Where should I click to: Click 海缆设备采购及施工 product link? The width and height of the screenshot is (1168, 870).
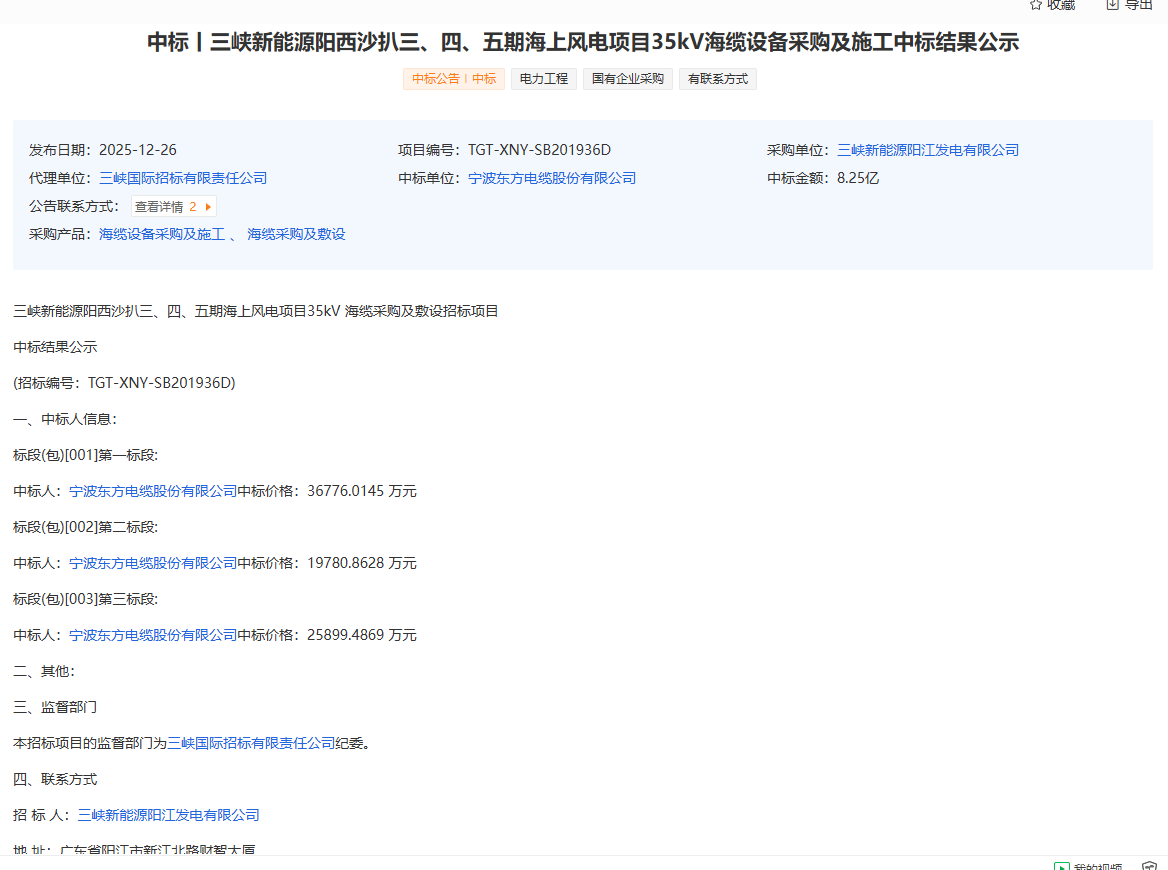162,234
